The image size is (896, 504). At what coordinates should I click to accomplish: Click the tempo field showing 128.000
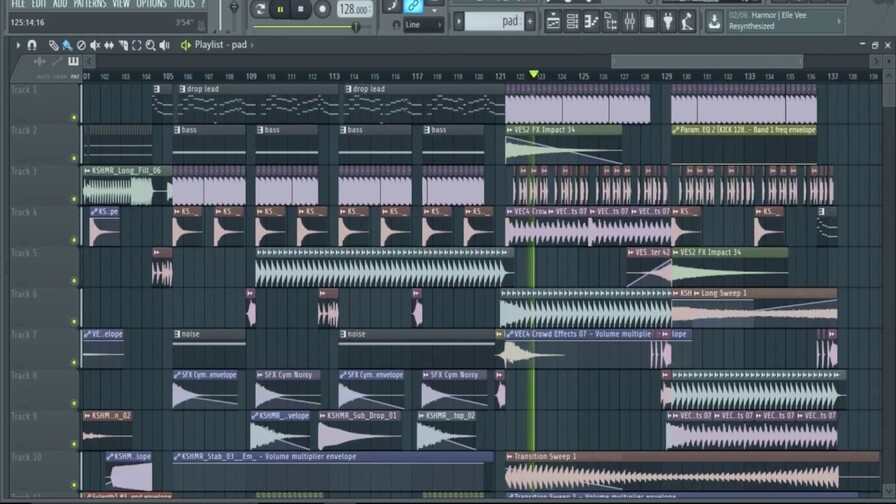tap(354, 10)
